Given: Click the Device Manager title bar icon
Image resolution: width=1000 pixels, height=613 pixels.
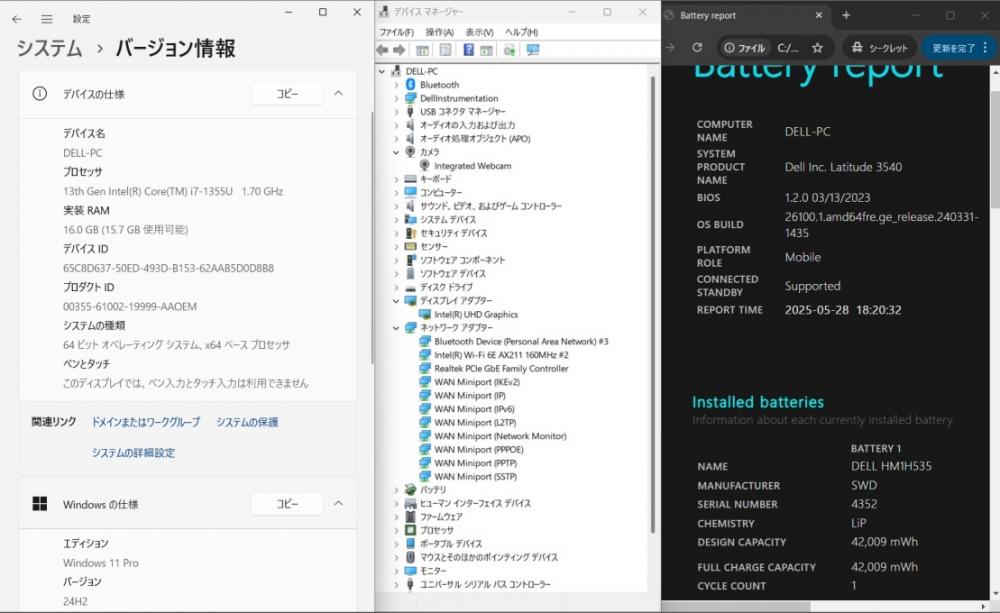Looking at the screenshot, I should click(383, 11).
